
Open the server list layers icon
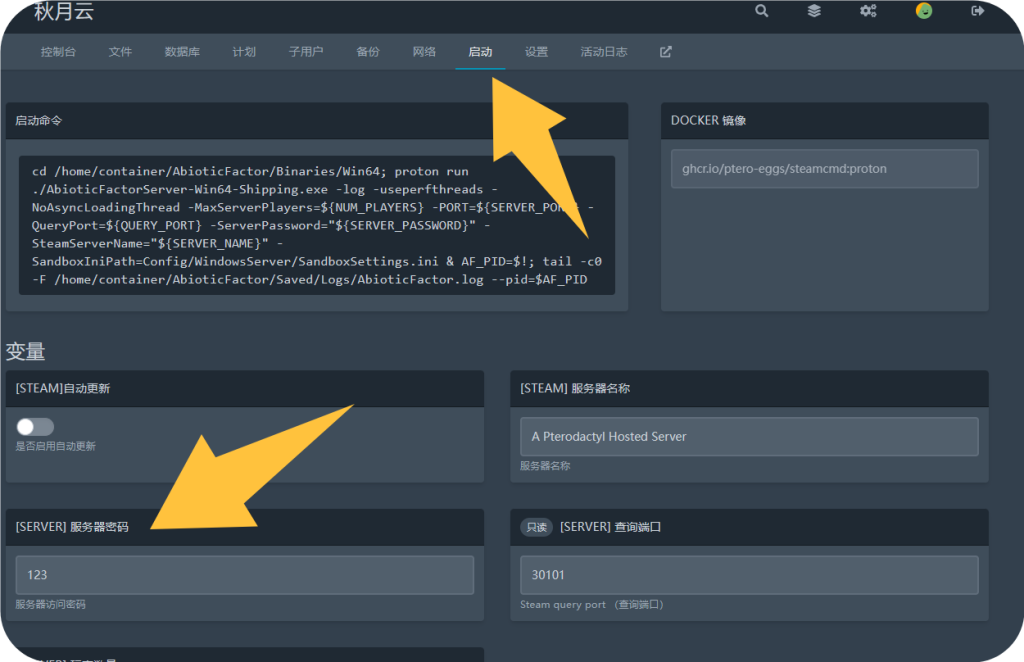(815, 11)
